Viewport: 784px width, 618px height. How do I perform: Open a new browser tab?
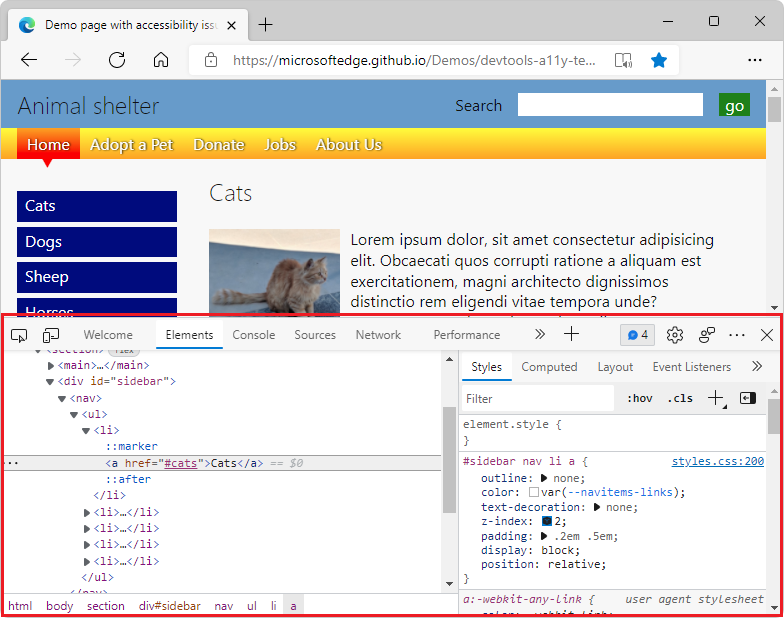(x=266, y=24)
